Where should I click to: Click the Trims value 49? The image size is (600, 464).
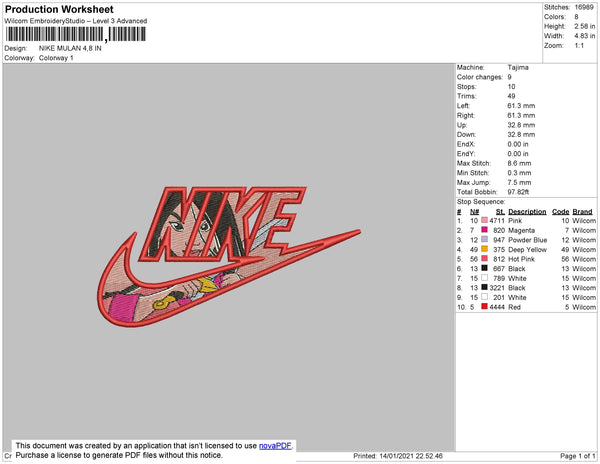[511, 96]
